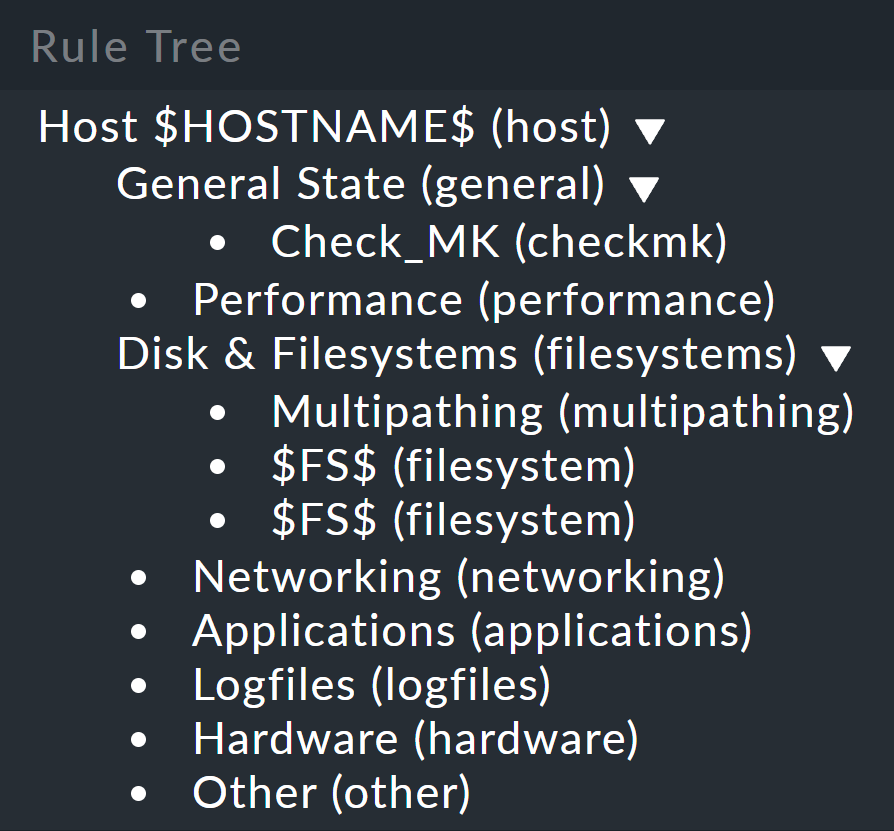Select the first $FS$ filesystem entry
This screenshot has height=831, width=894.
[452, 465]
